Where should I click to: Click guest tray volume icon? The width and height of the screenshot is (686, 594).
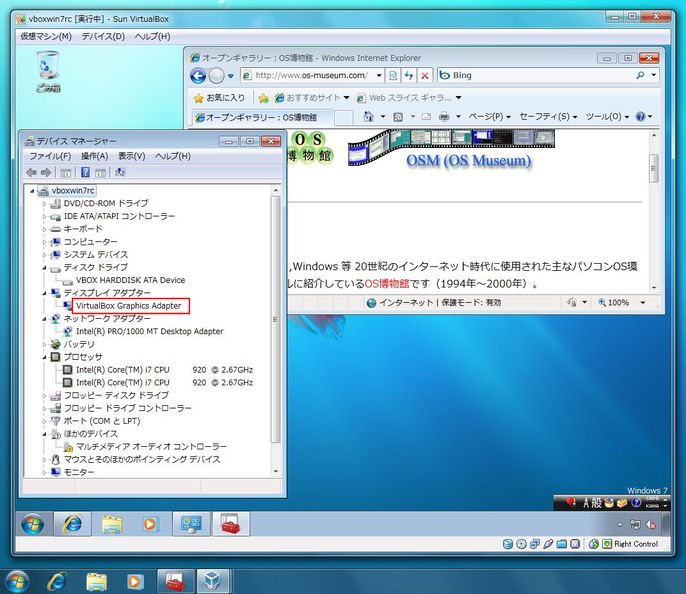pyautogui.click(x=651, y=524)
